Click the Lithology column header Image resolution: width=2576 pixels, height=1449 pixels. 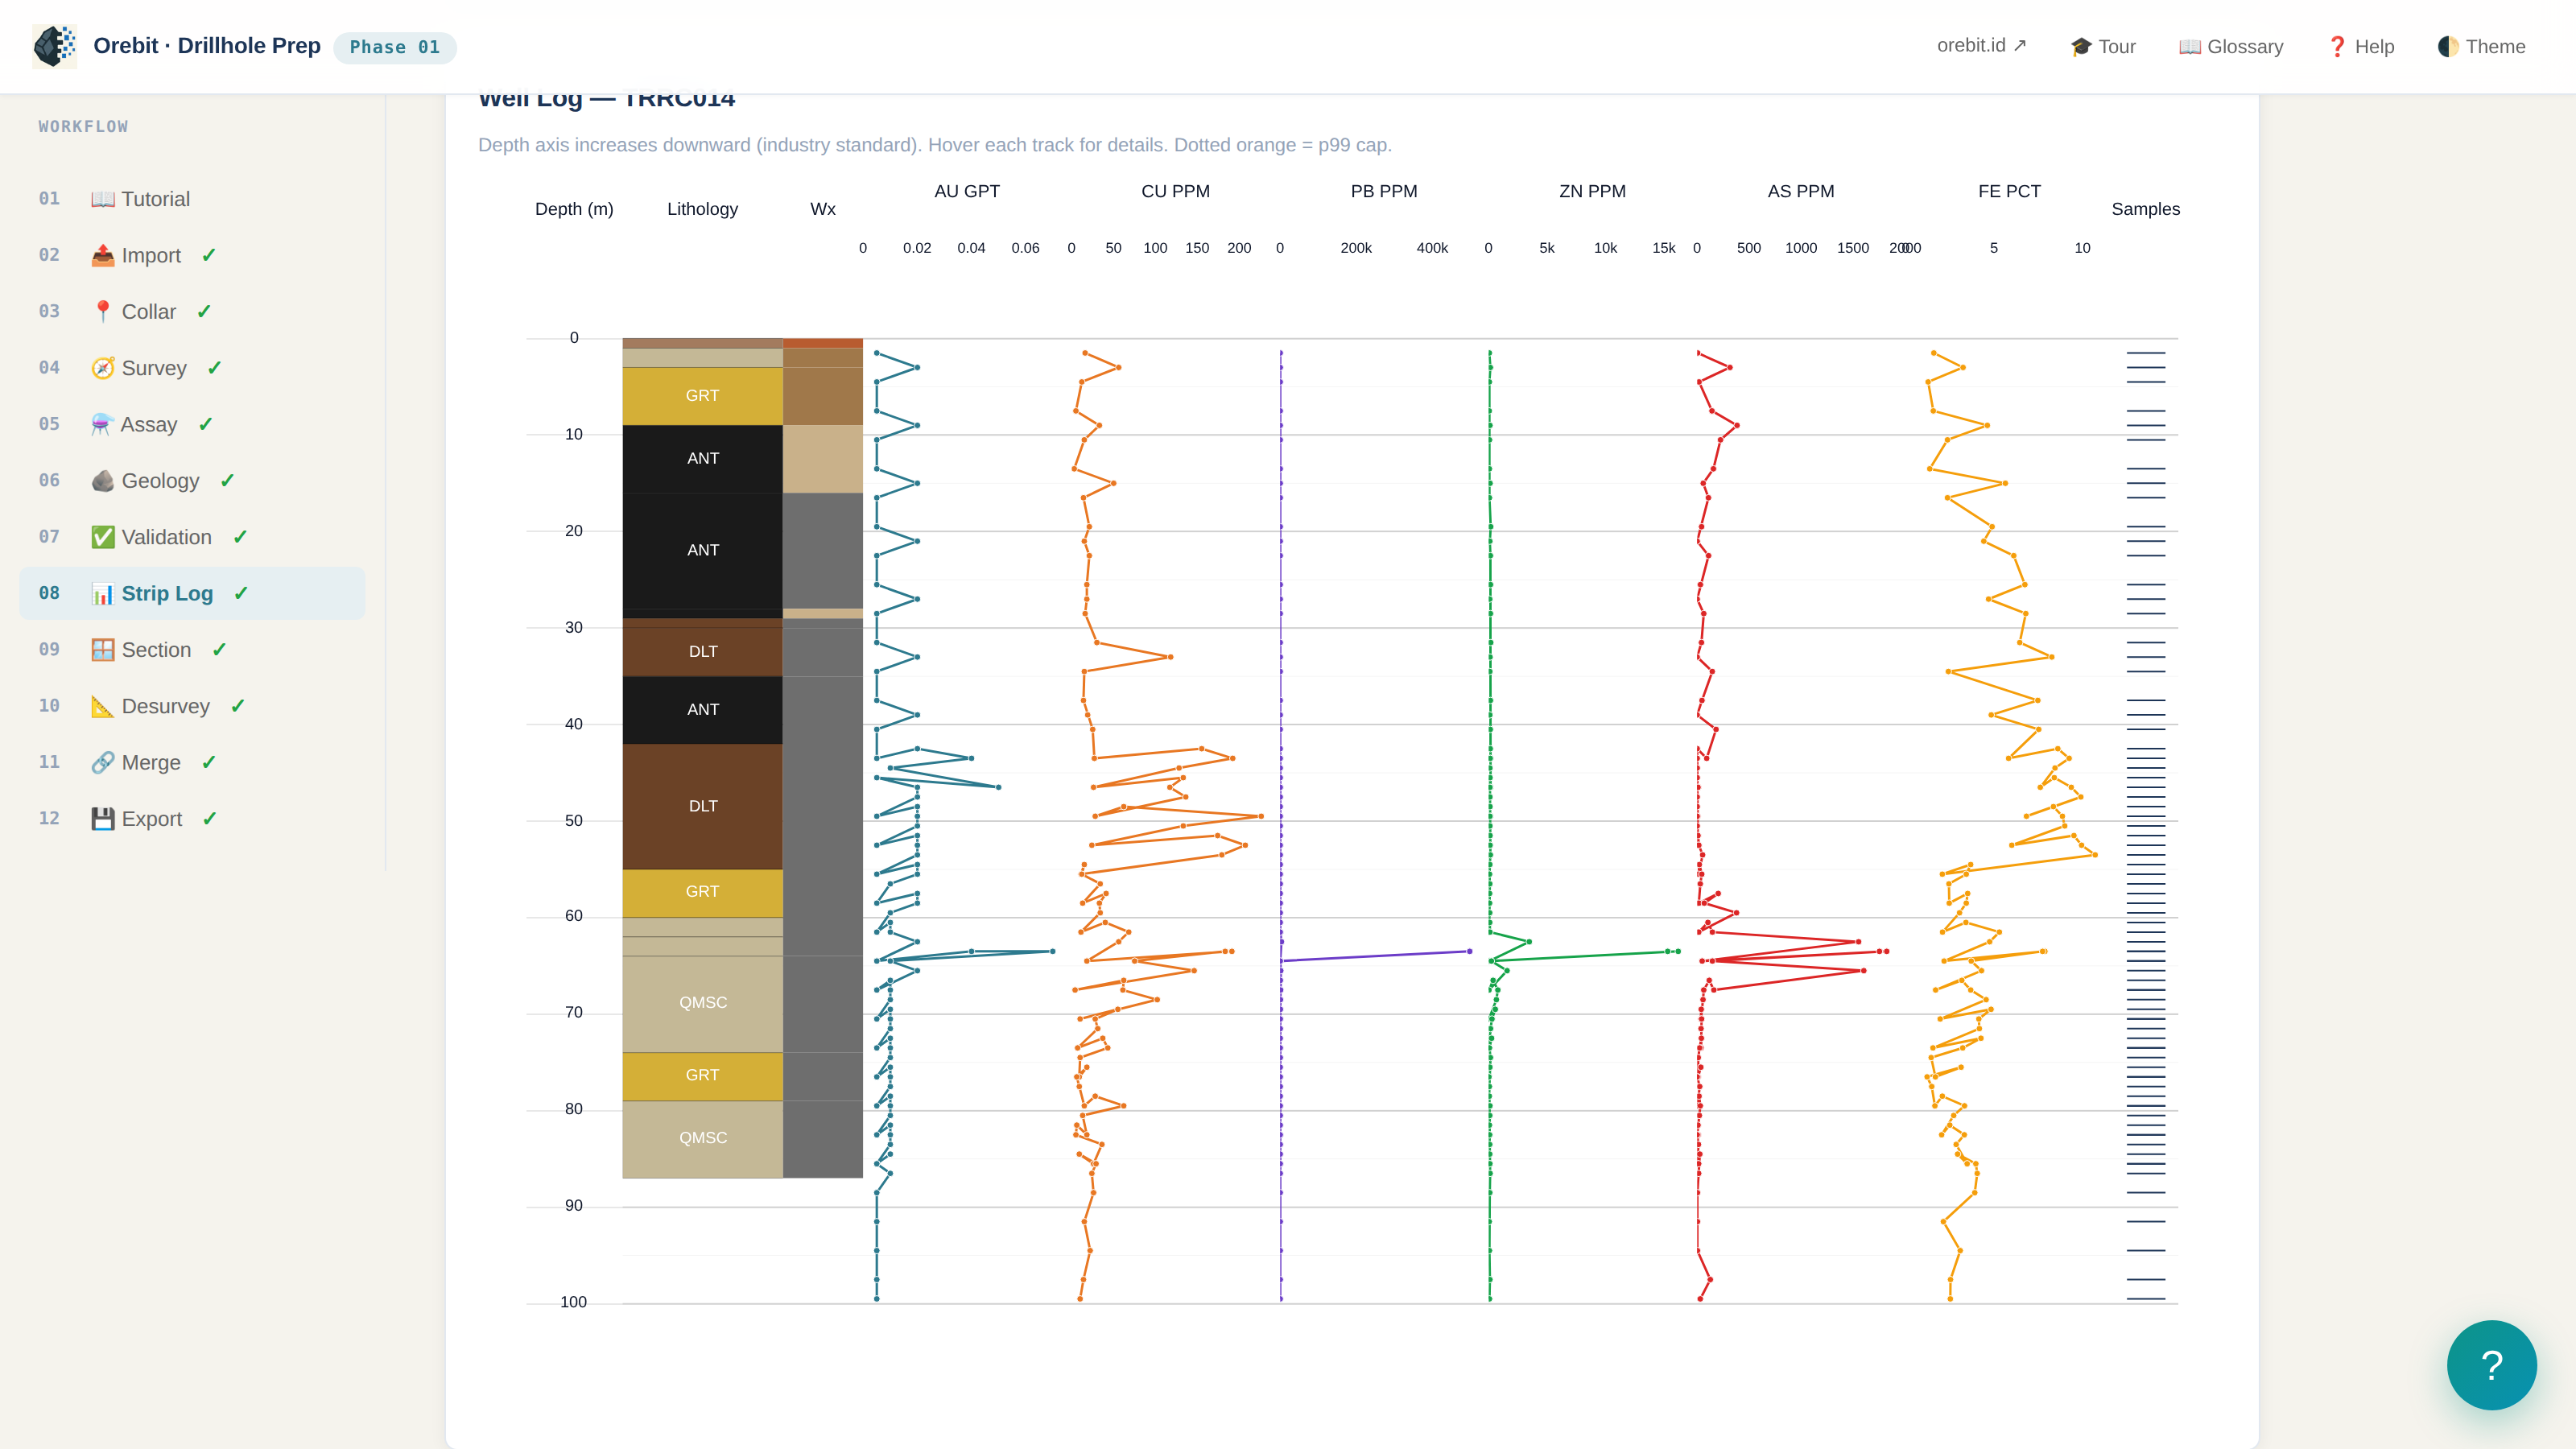point(702,209)
